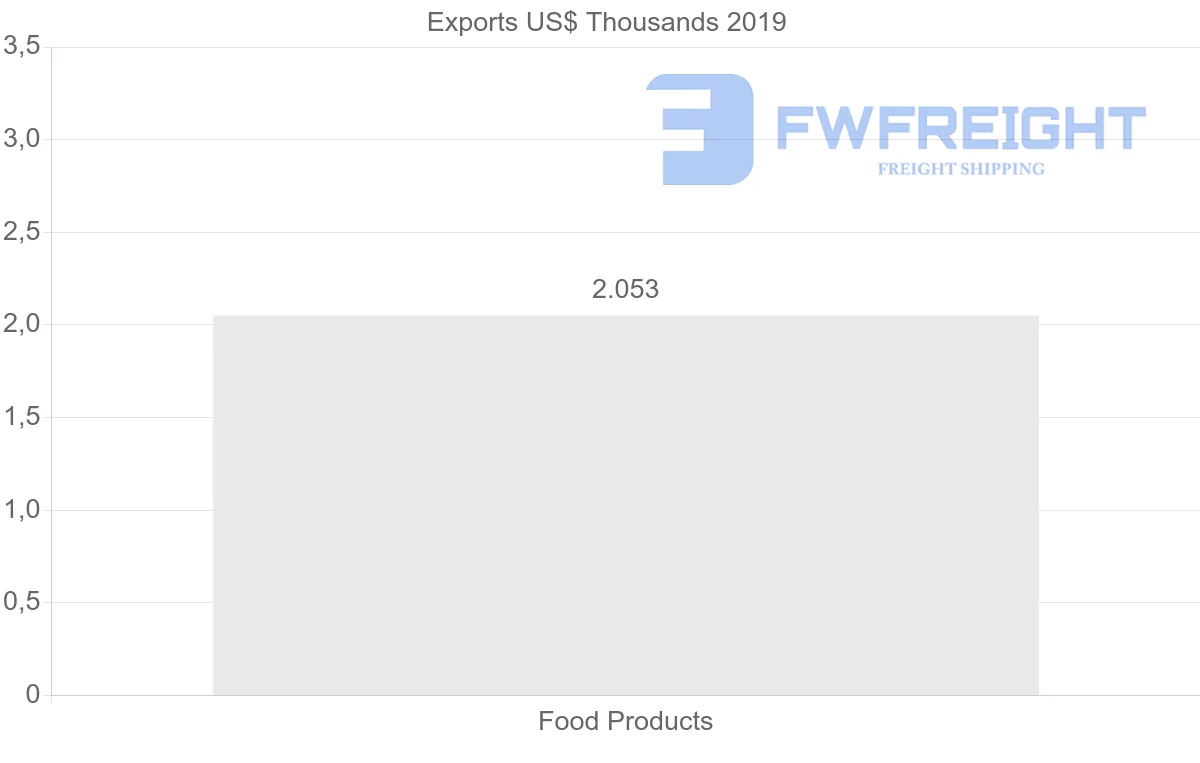The width and height of the screenshot is (1200, 763).
Task: Click the horizontal gridline at the 2,5 level
Action: tap(400, 232)
